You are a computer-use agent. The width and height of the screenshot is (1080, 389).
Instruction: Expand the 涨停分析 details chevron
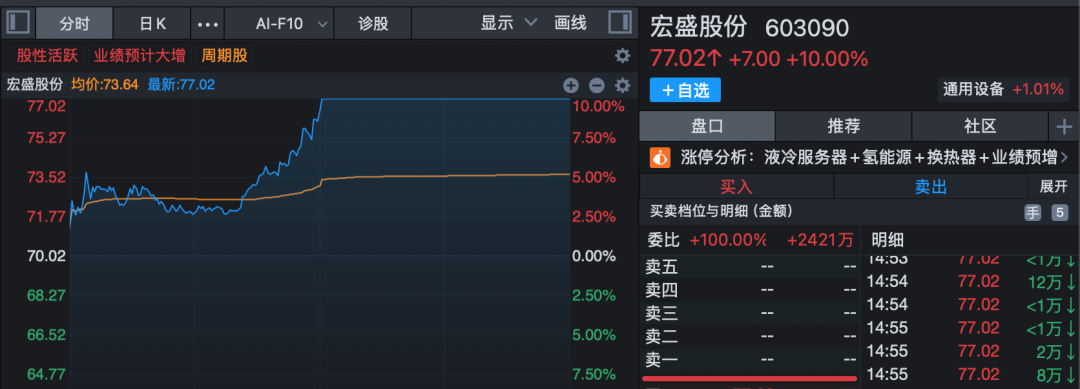pos(1065,158)
